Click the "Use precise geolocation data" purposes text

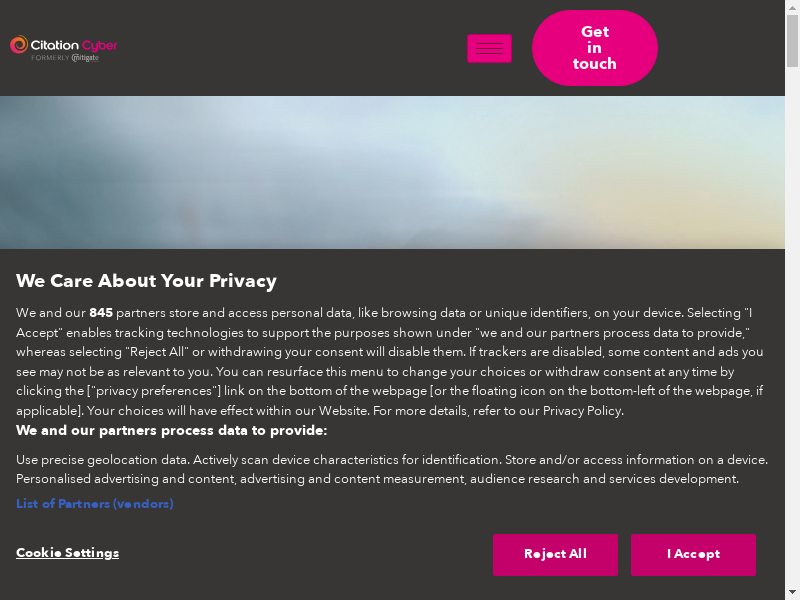point(102,460)
